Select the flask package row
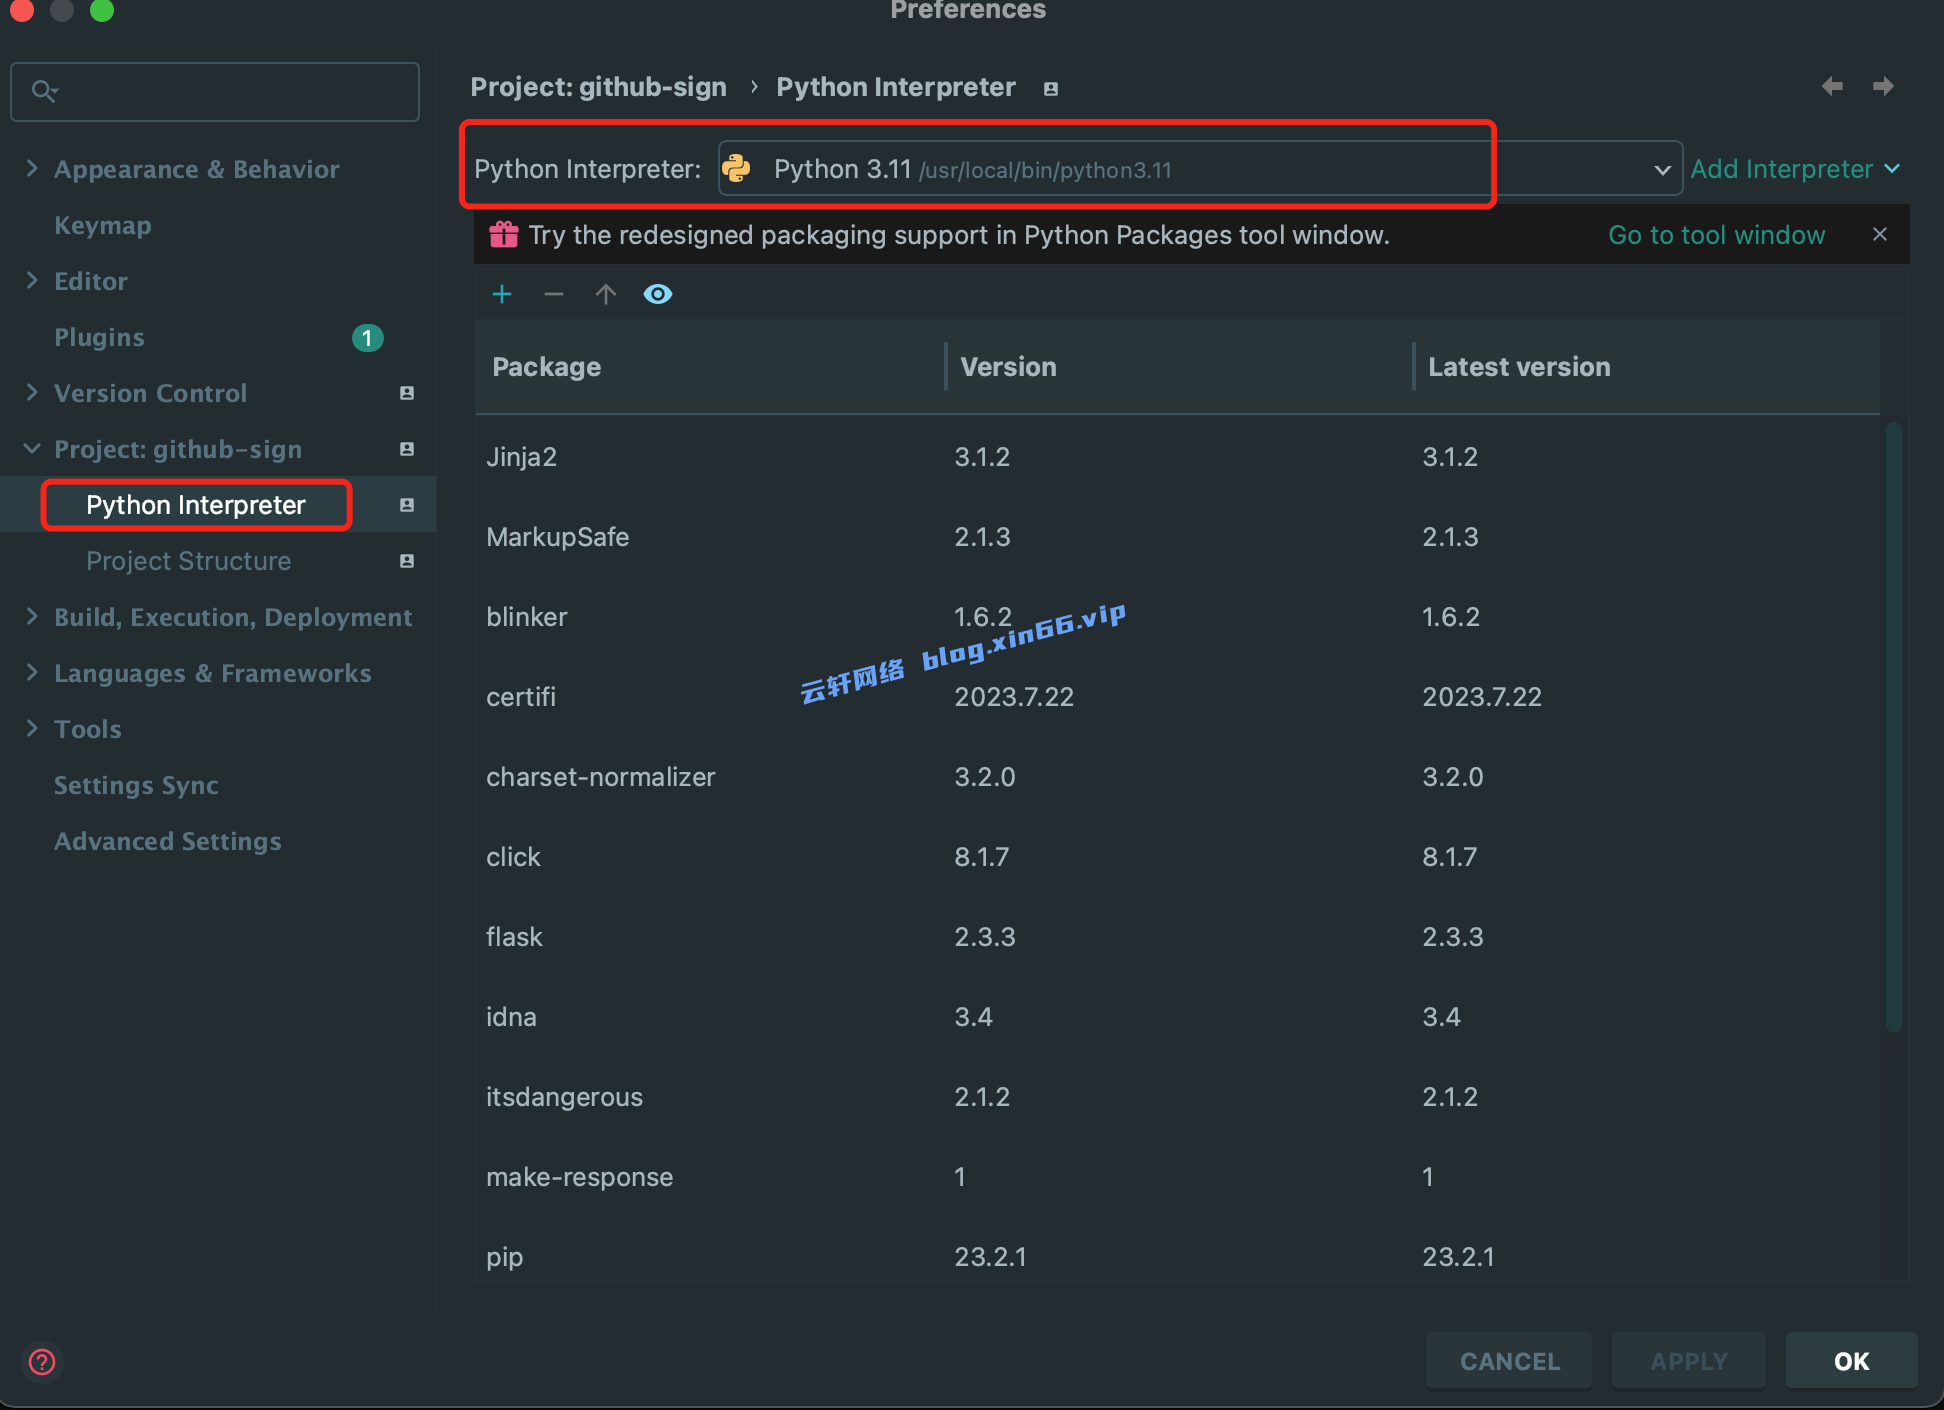 [1177, 937]
